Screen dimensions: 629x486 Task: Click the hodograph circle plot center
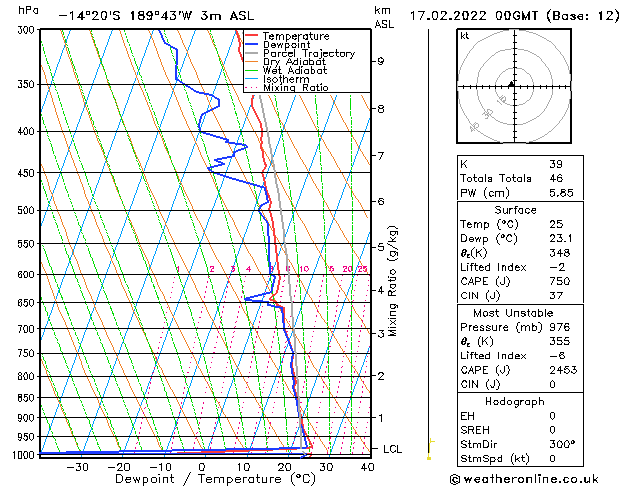tap(511, 86)
